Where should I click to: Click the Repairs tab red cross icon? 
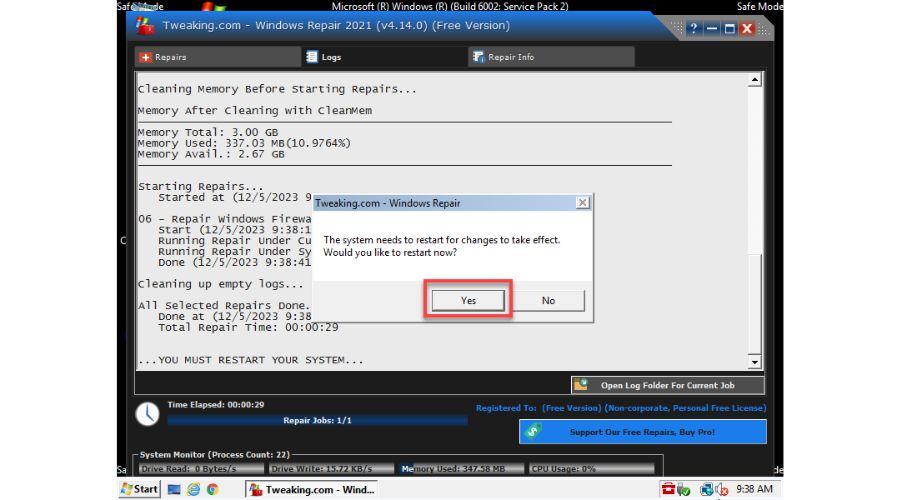(x=145, y=57)
